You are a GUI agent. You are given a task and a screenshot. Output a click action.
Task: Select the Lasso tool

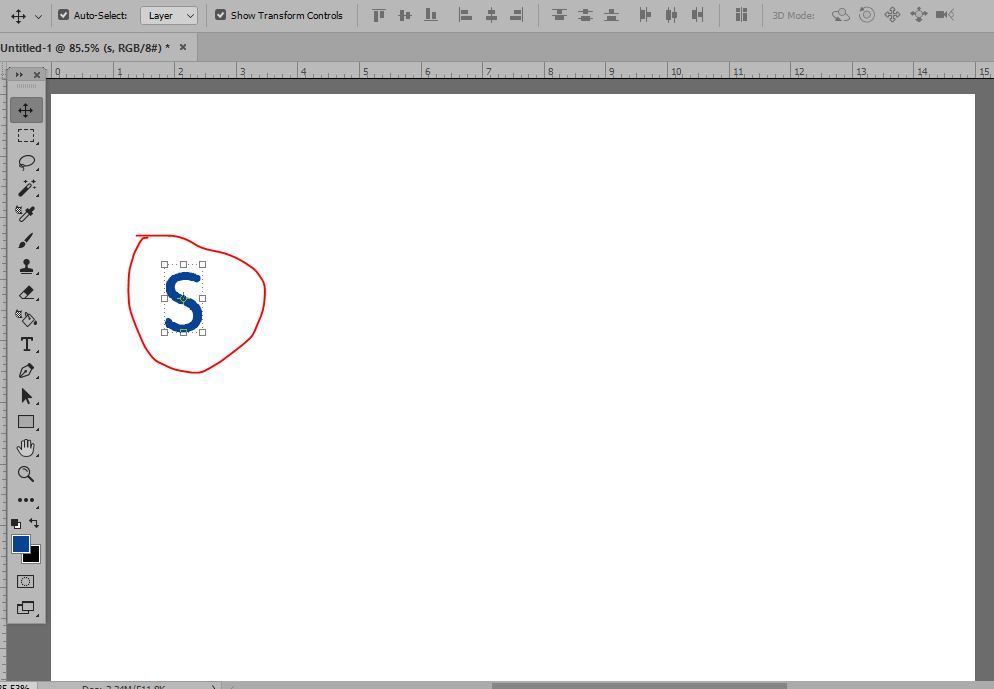pos(26,162)
